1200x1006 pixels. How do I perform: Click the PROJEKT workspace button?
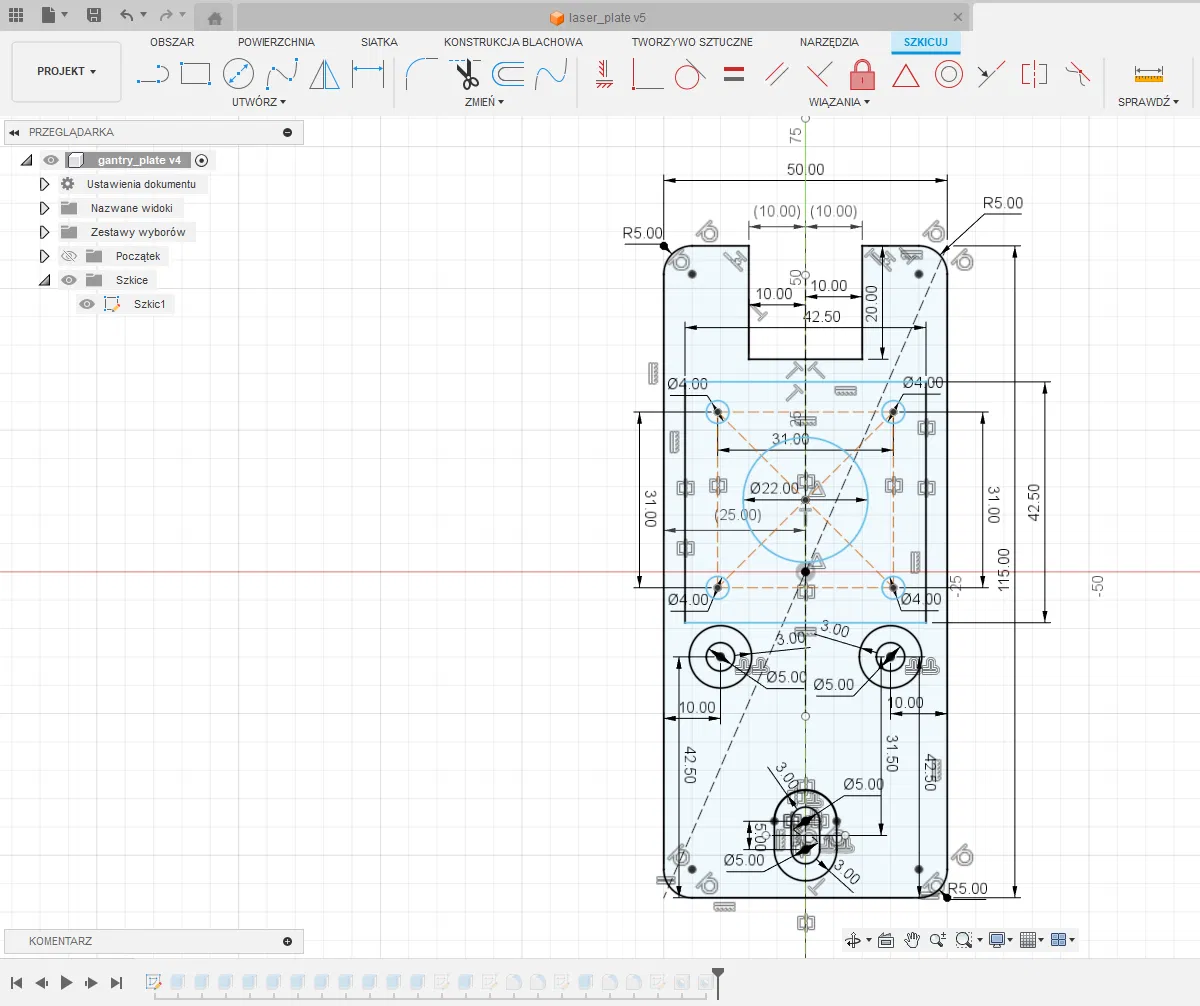click(66, 72)
